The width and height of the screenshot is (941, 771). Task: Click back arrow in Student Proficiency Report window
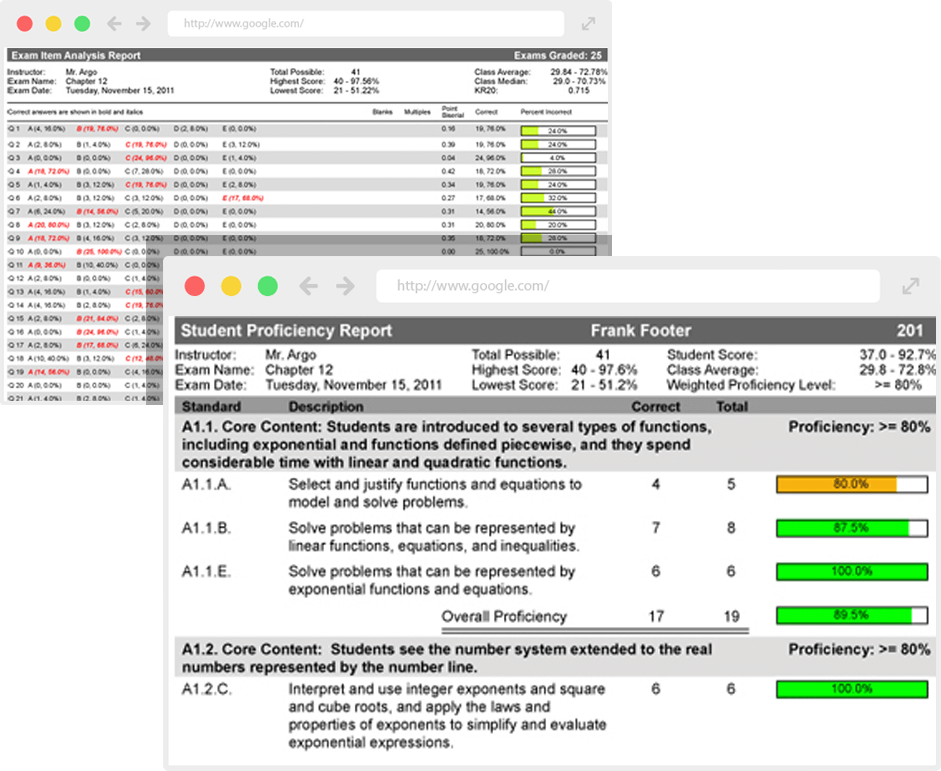[x=308, y=286]
